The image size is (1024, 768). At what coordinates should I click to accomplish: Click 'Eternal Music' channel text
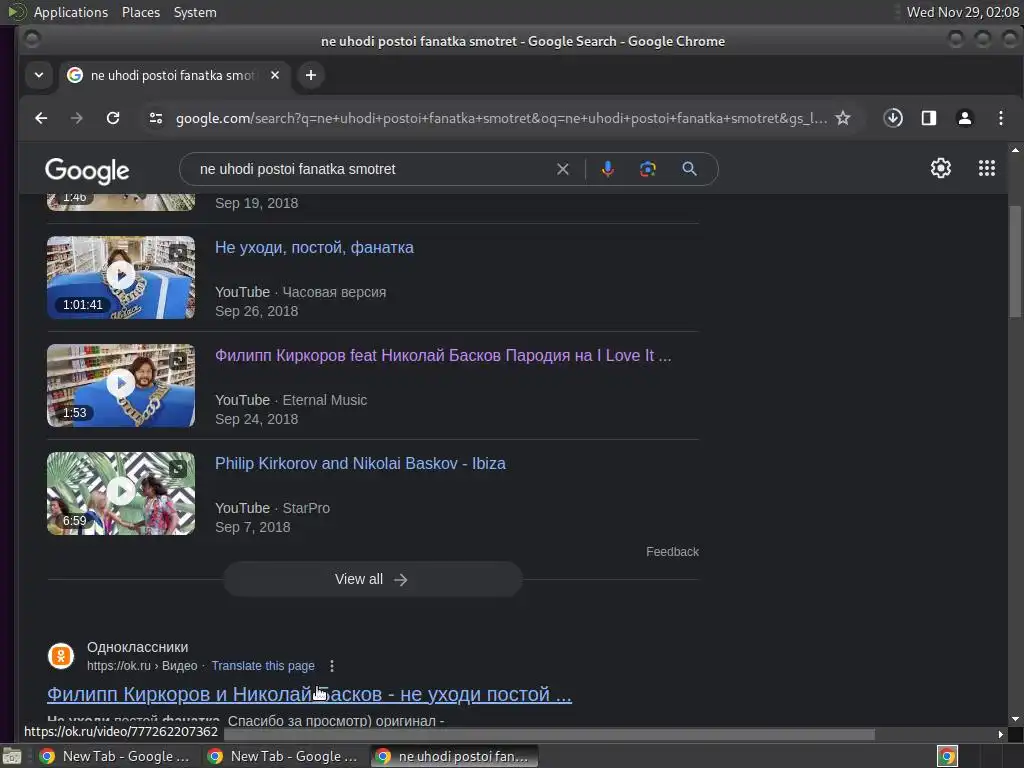click(325, 400)
